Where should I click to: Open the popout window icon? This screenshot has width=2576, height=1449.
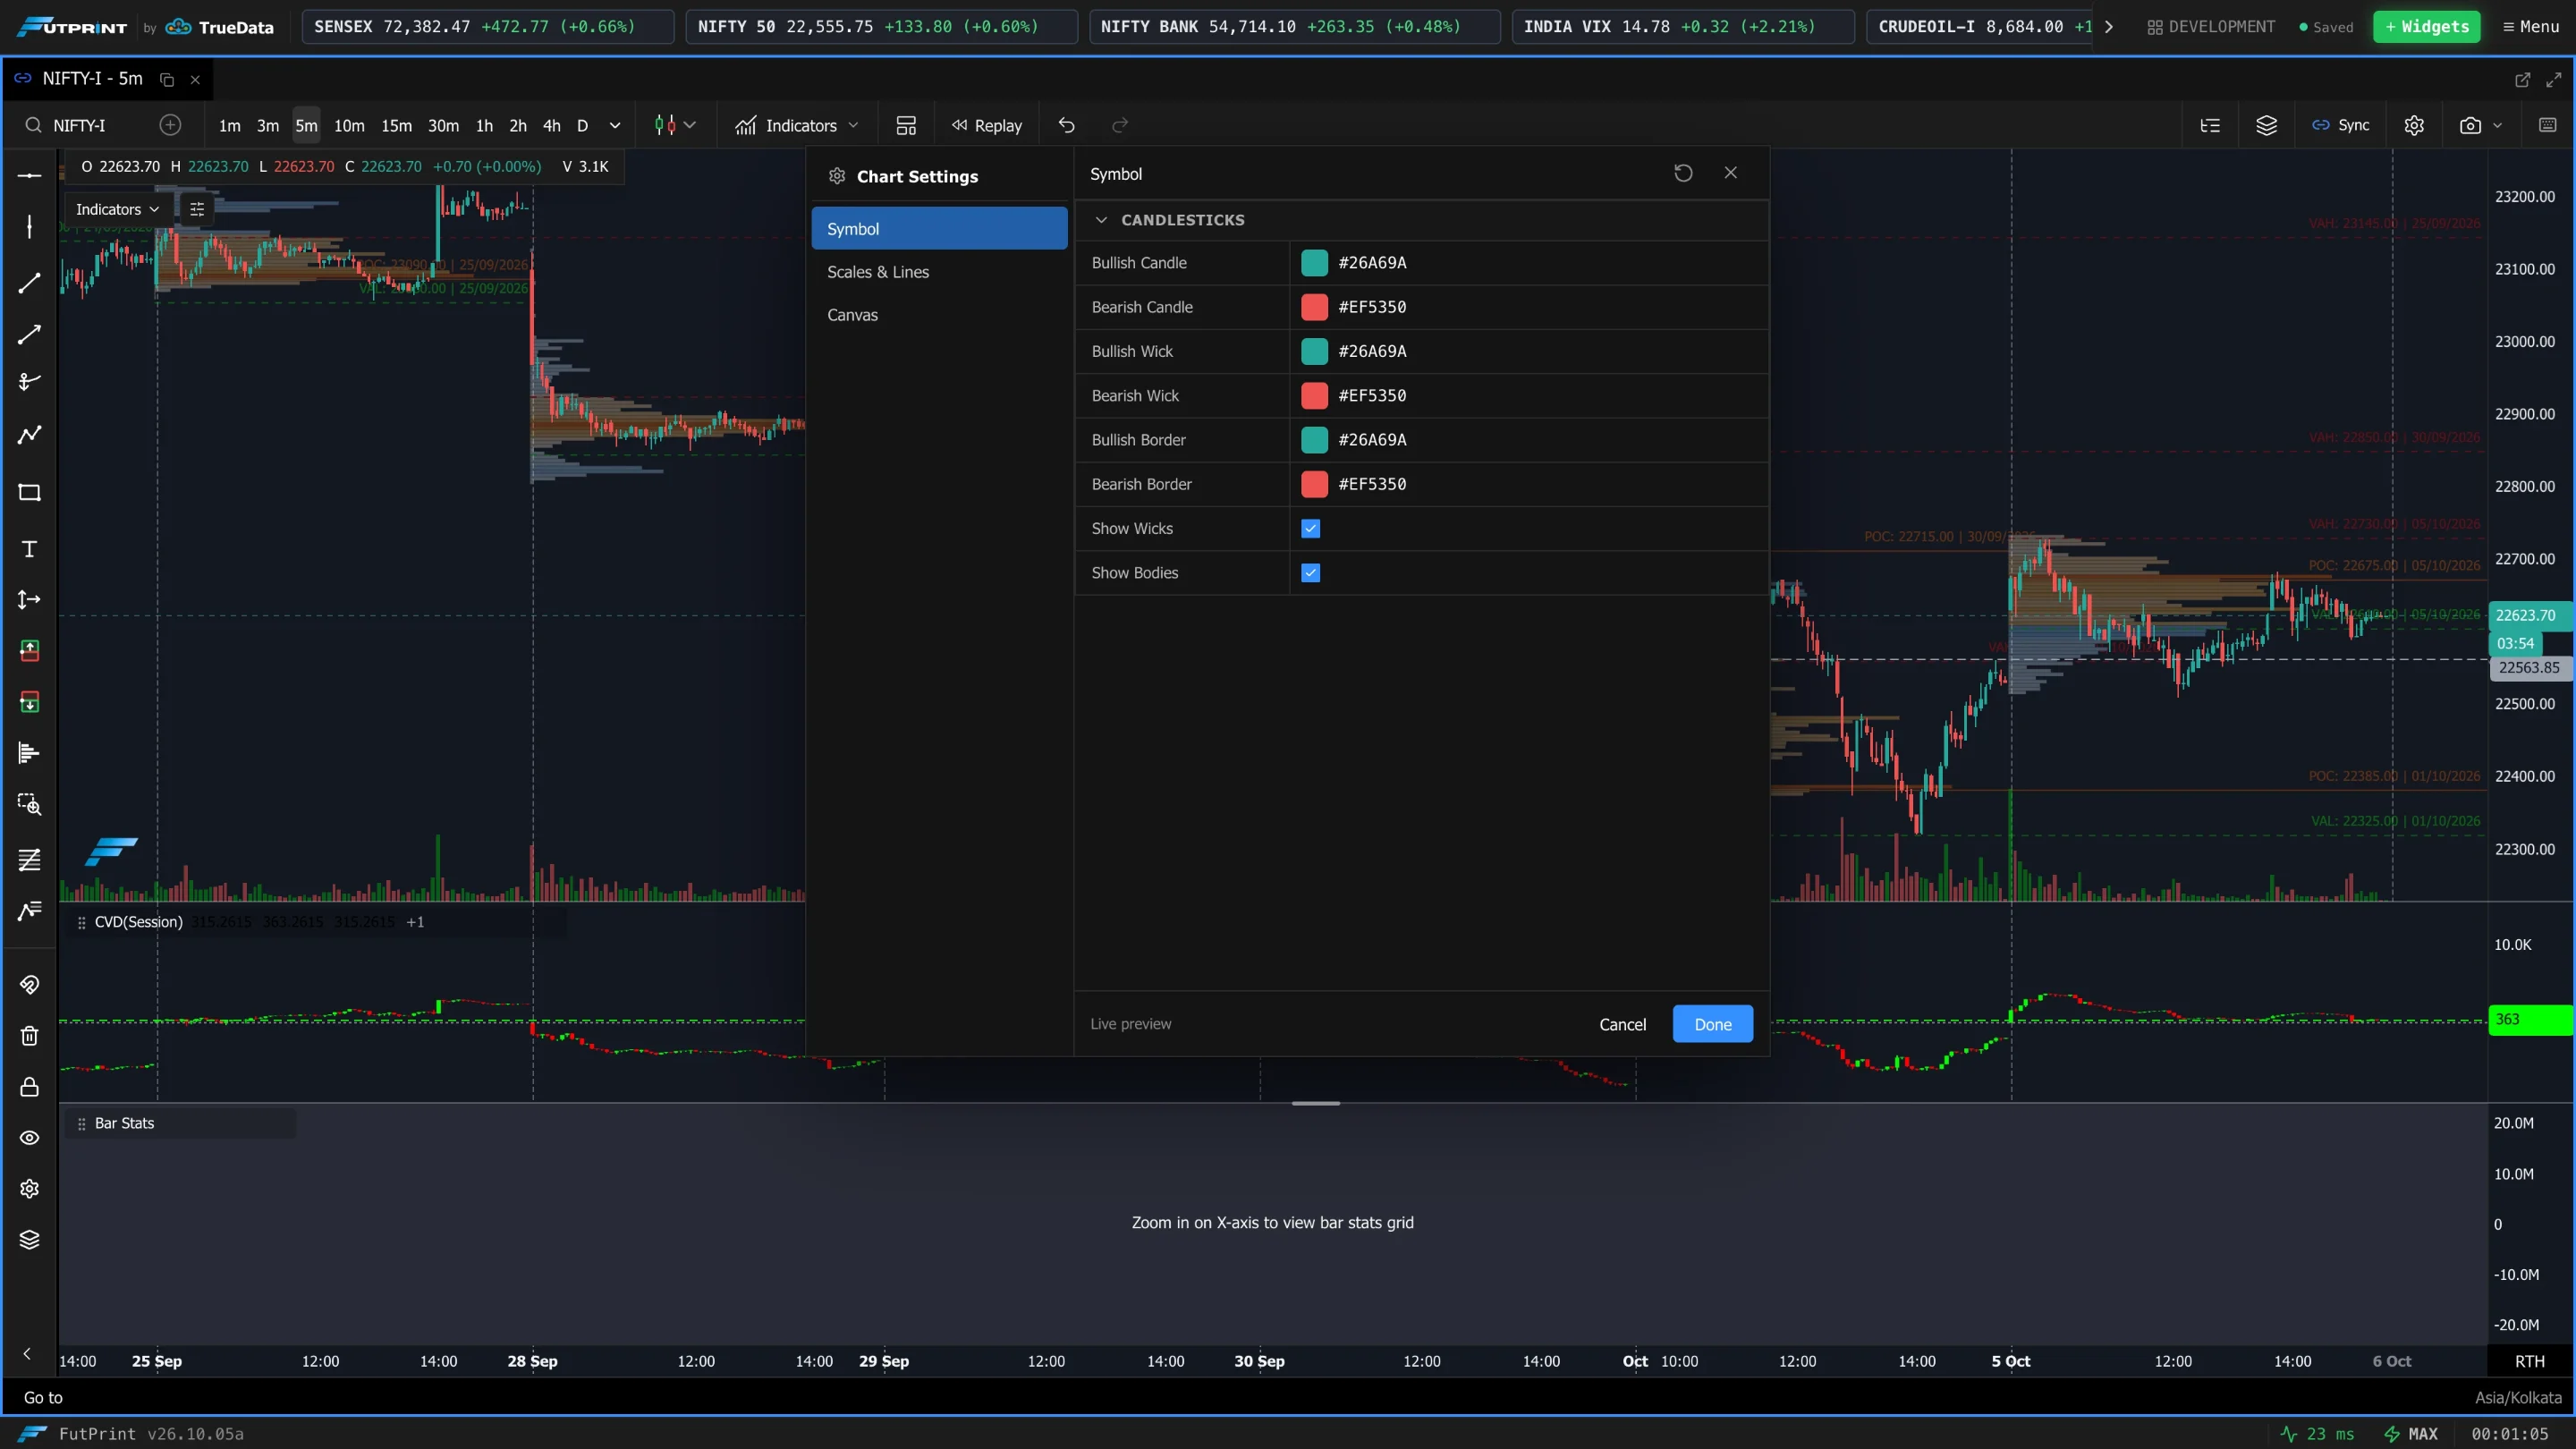(x=2522, y=79)
